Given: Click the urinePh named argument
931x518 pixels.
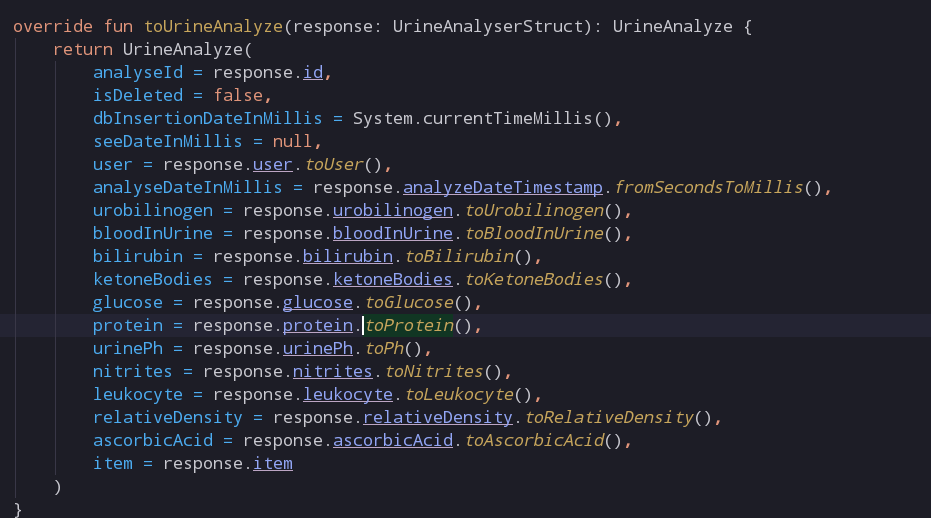Looking at the screenshot, I should (128, 349).
